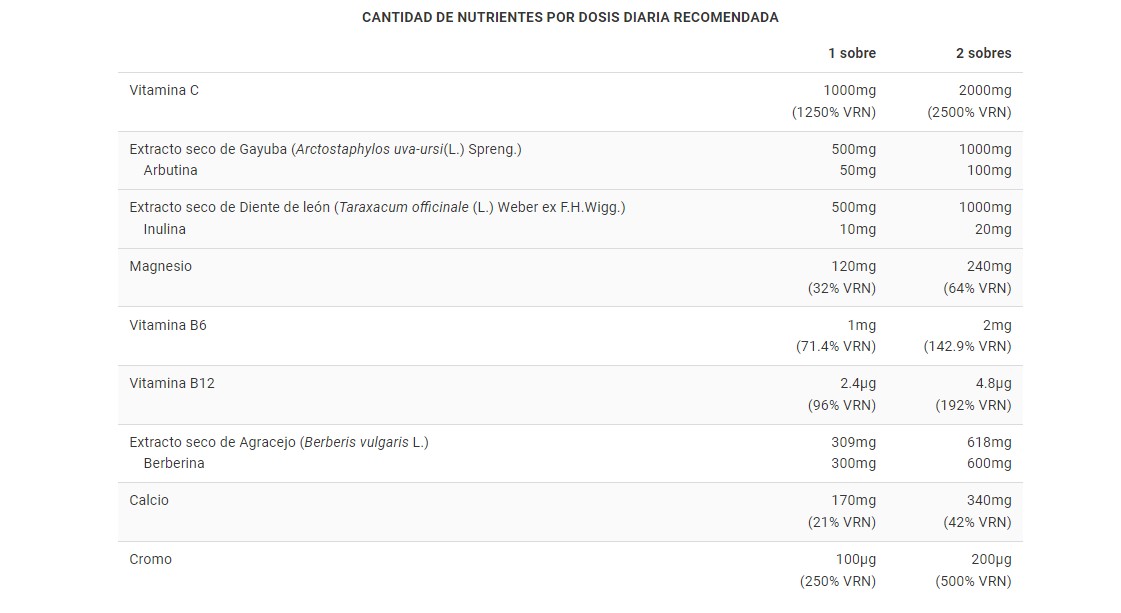Select the 500% VRN Cromo value

click(973, 581)
